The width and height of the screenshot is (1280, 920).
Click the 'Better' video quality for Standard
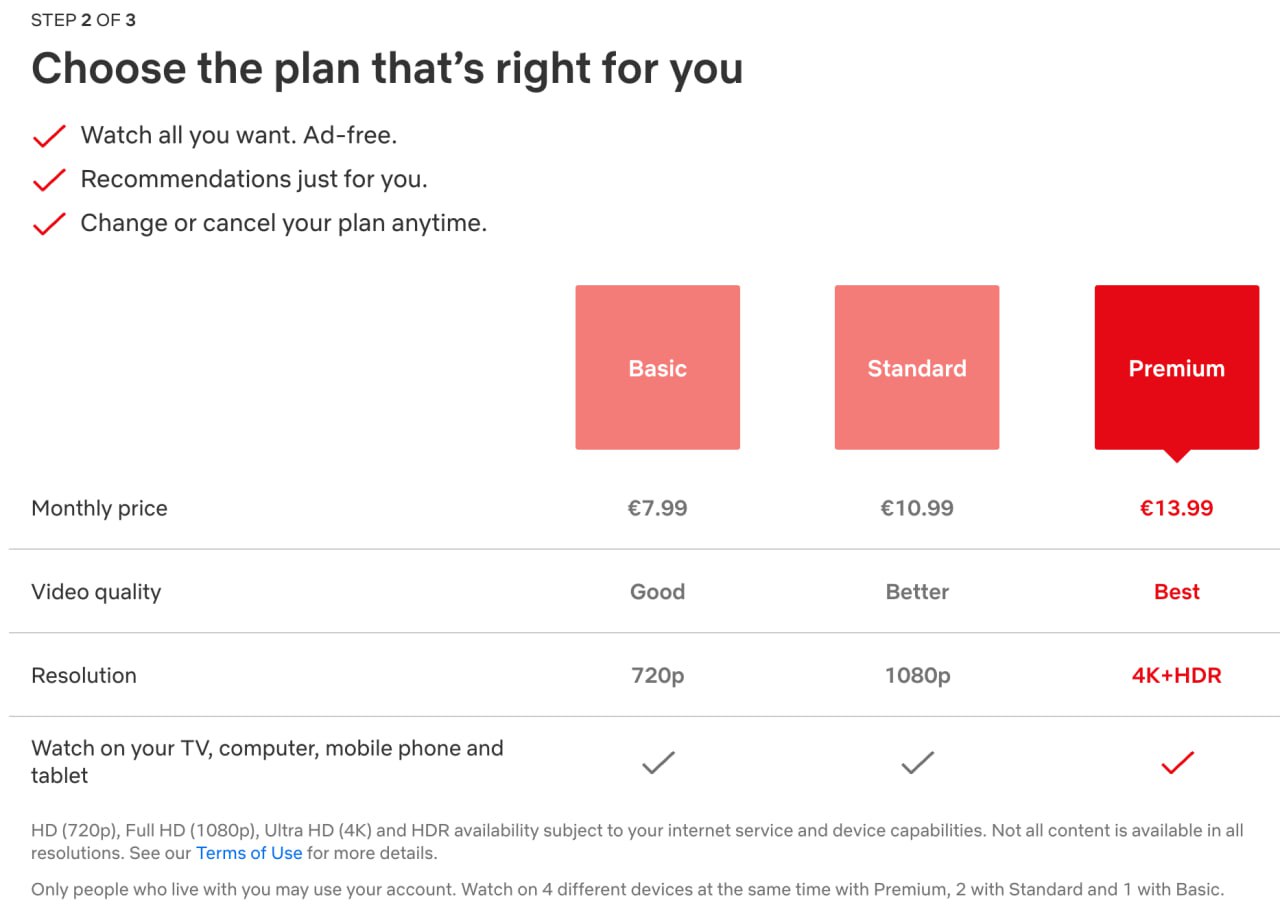click(x=917, y=592)
